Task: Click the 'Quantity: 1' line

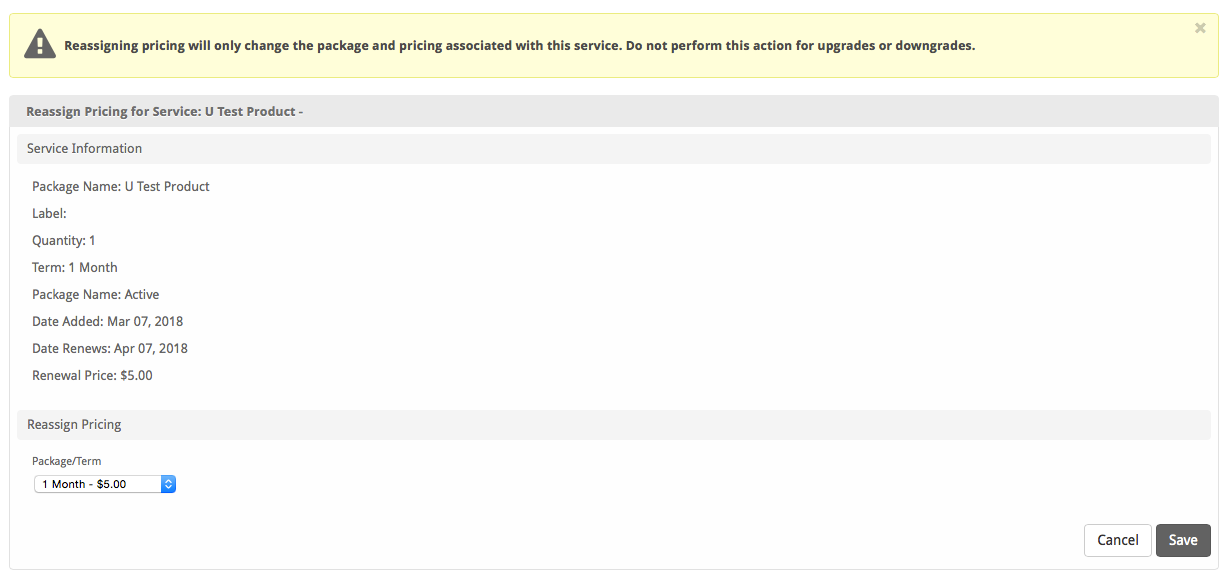Action: (x=64, y=240)
